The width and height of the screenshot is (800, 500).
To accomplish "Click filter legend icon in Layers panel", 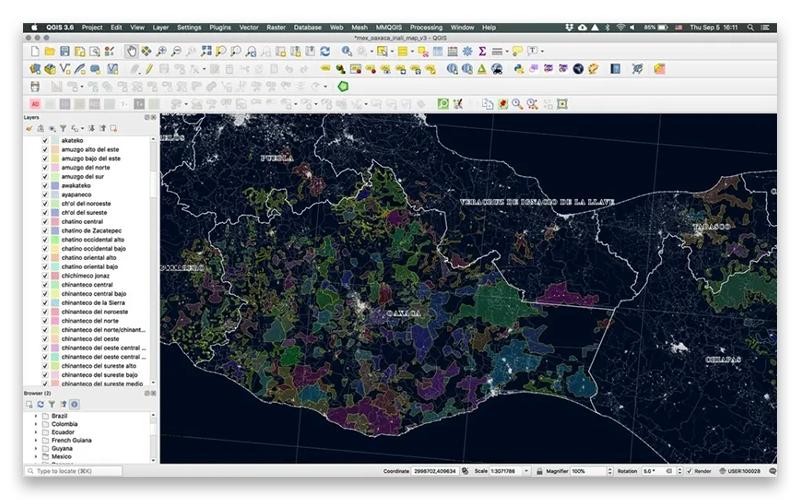I will [x=63, y=129].
